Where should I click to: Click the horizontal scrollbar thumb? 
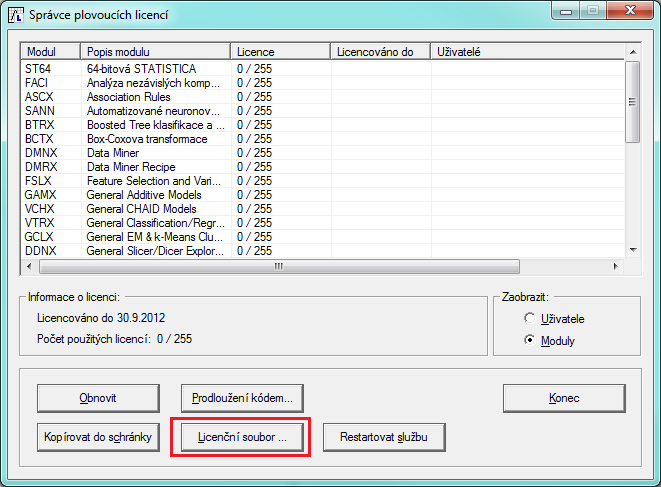click(279, 266)
